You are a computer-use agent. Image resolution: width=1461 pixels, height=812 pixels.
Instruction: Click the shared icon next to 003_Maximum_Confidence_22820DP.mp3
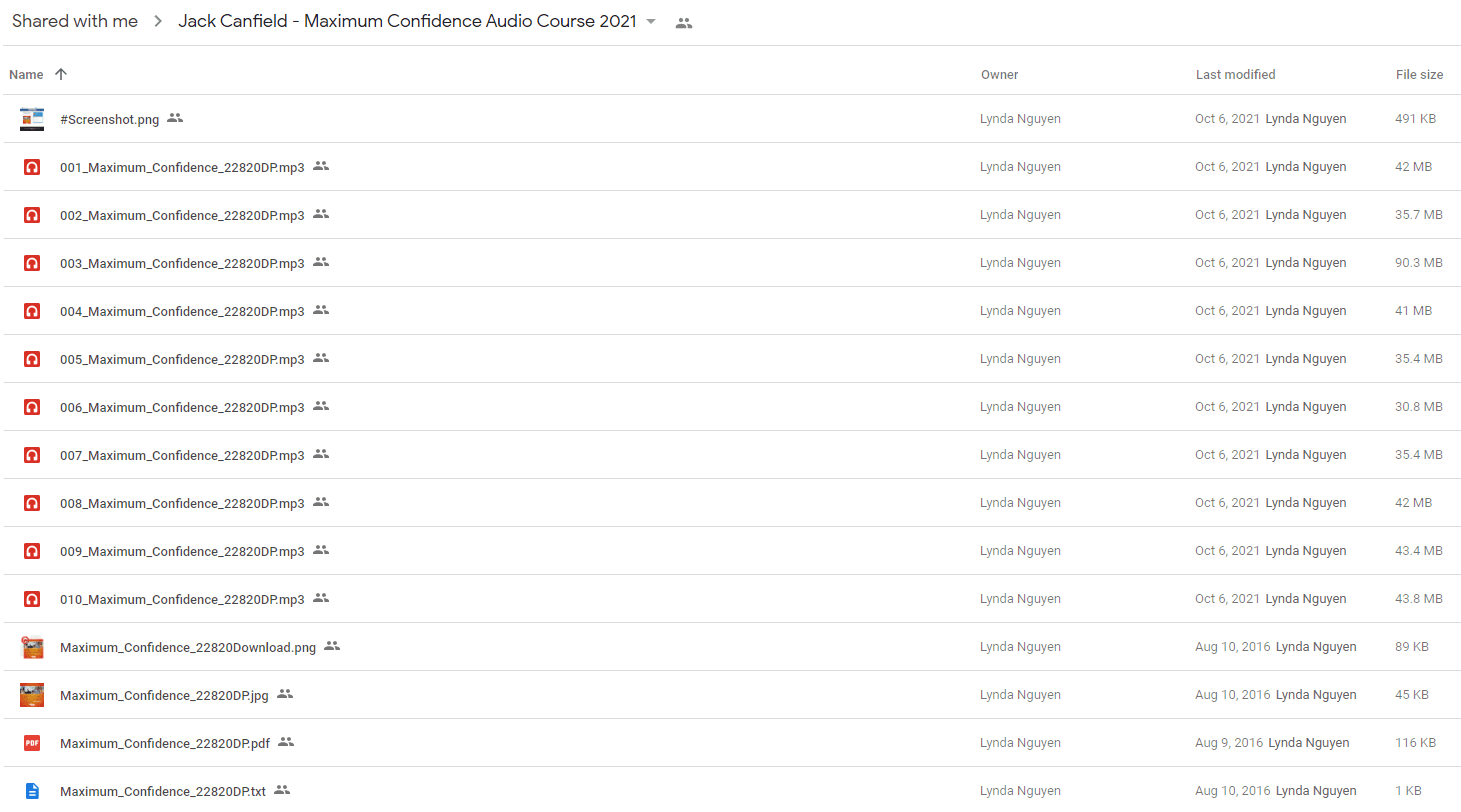pos(321,262)
